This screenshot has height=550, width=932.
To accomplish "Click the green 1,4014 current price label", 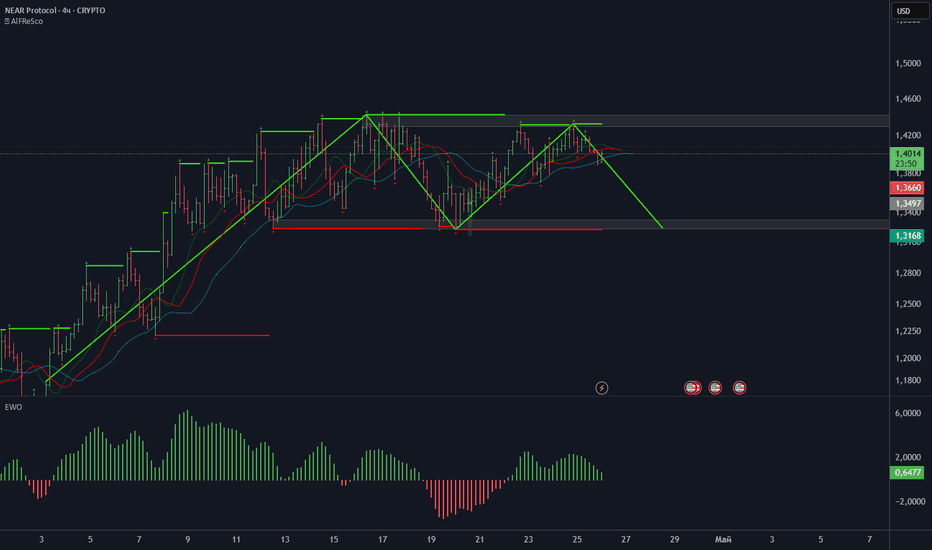I will [x=907, y=153].
